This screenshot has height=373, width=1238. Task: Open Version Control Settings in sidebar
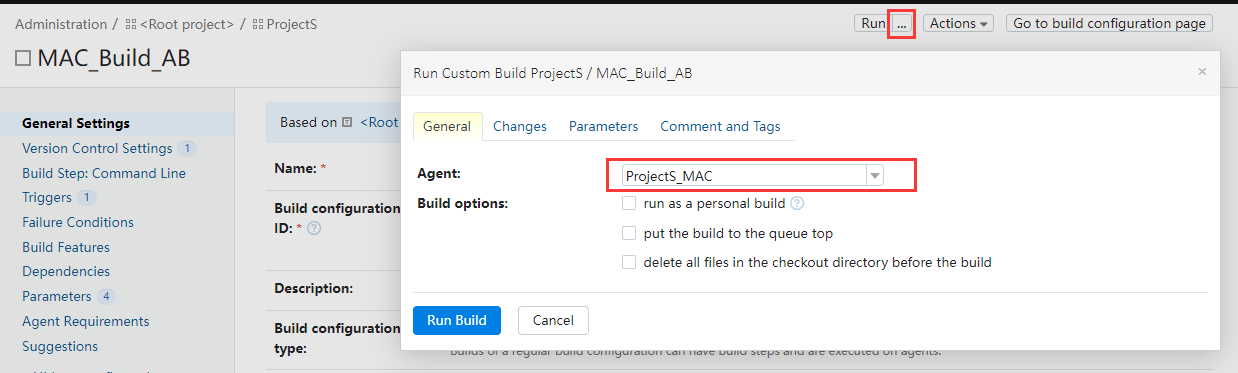(97, 148)
